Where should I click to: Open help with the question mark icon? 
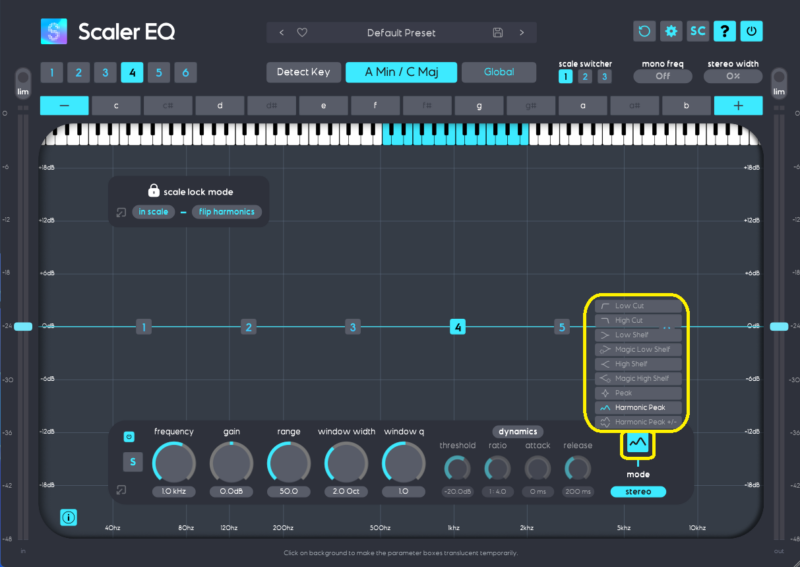(724, 31)
